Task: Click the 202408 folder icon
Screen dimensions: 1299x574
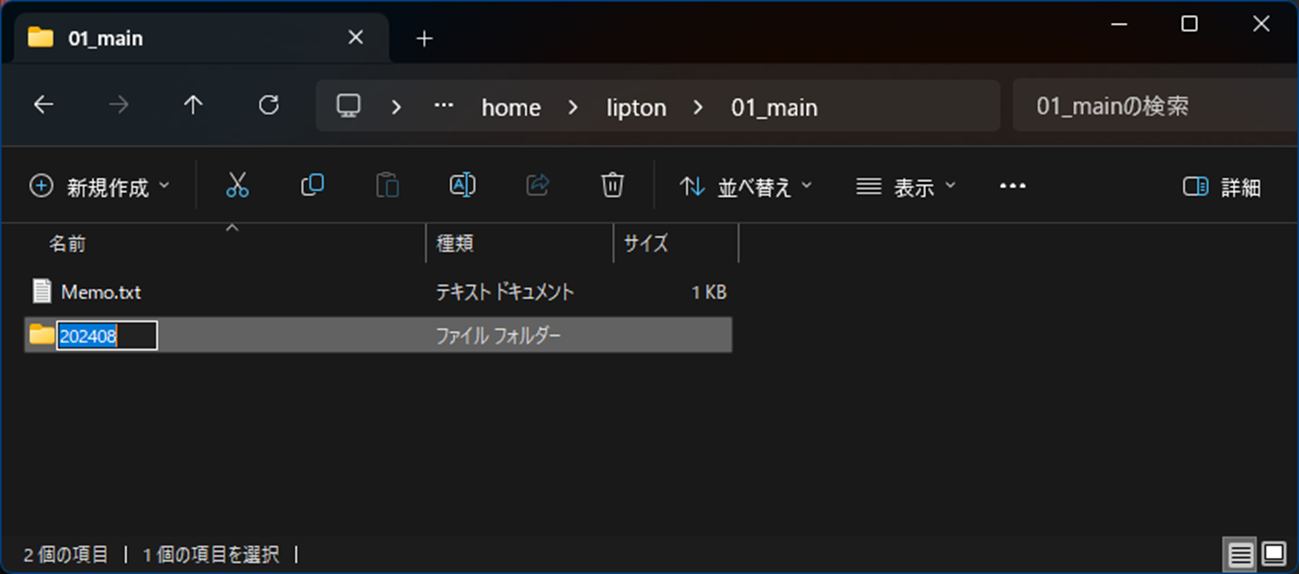Action: point(41,335)
